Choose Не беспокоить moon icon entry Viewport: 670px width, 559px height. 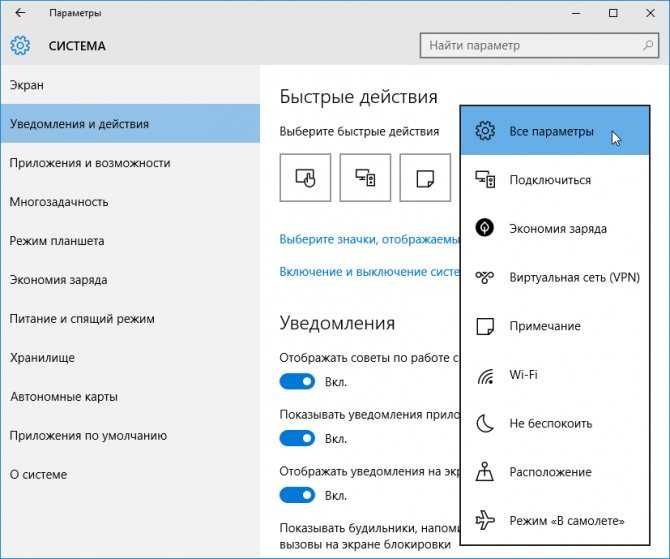[x=555, y=423]
